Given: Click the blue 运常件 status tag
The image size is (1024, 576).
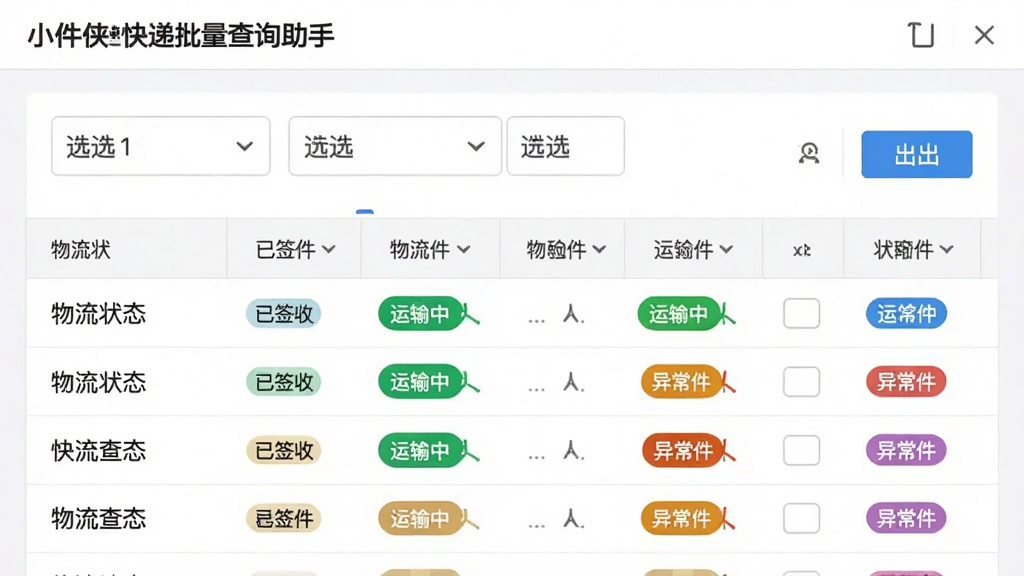Looking at the screenshot, I should (906, 313).
